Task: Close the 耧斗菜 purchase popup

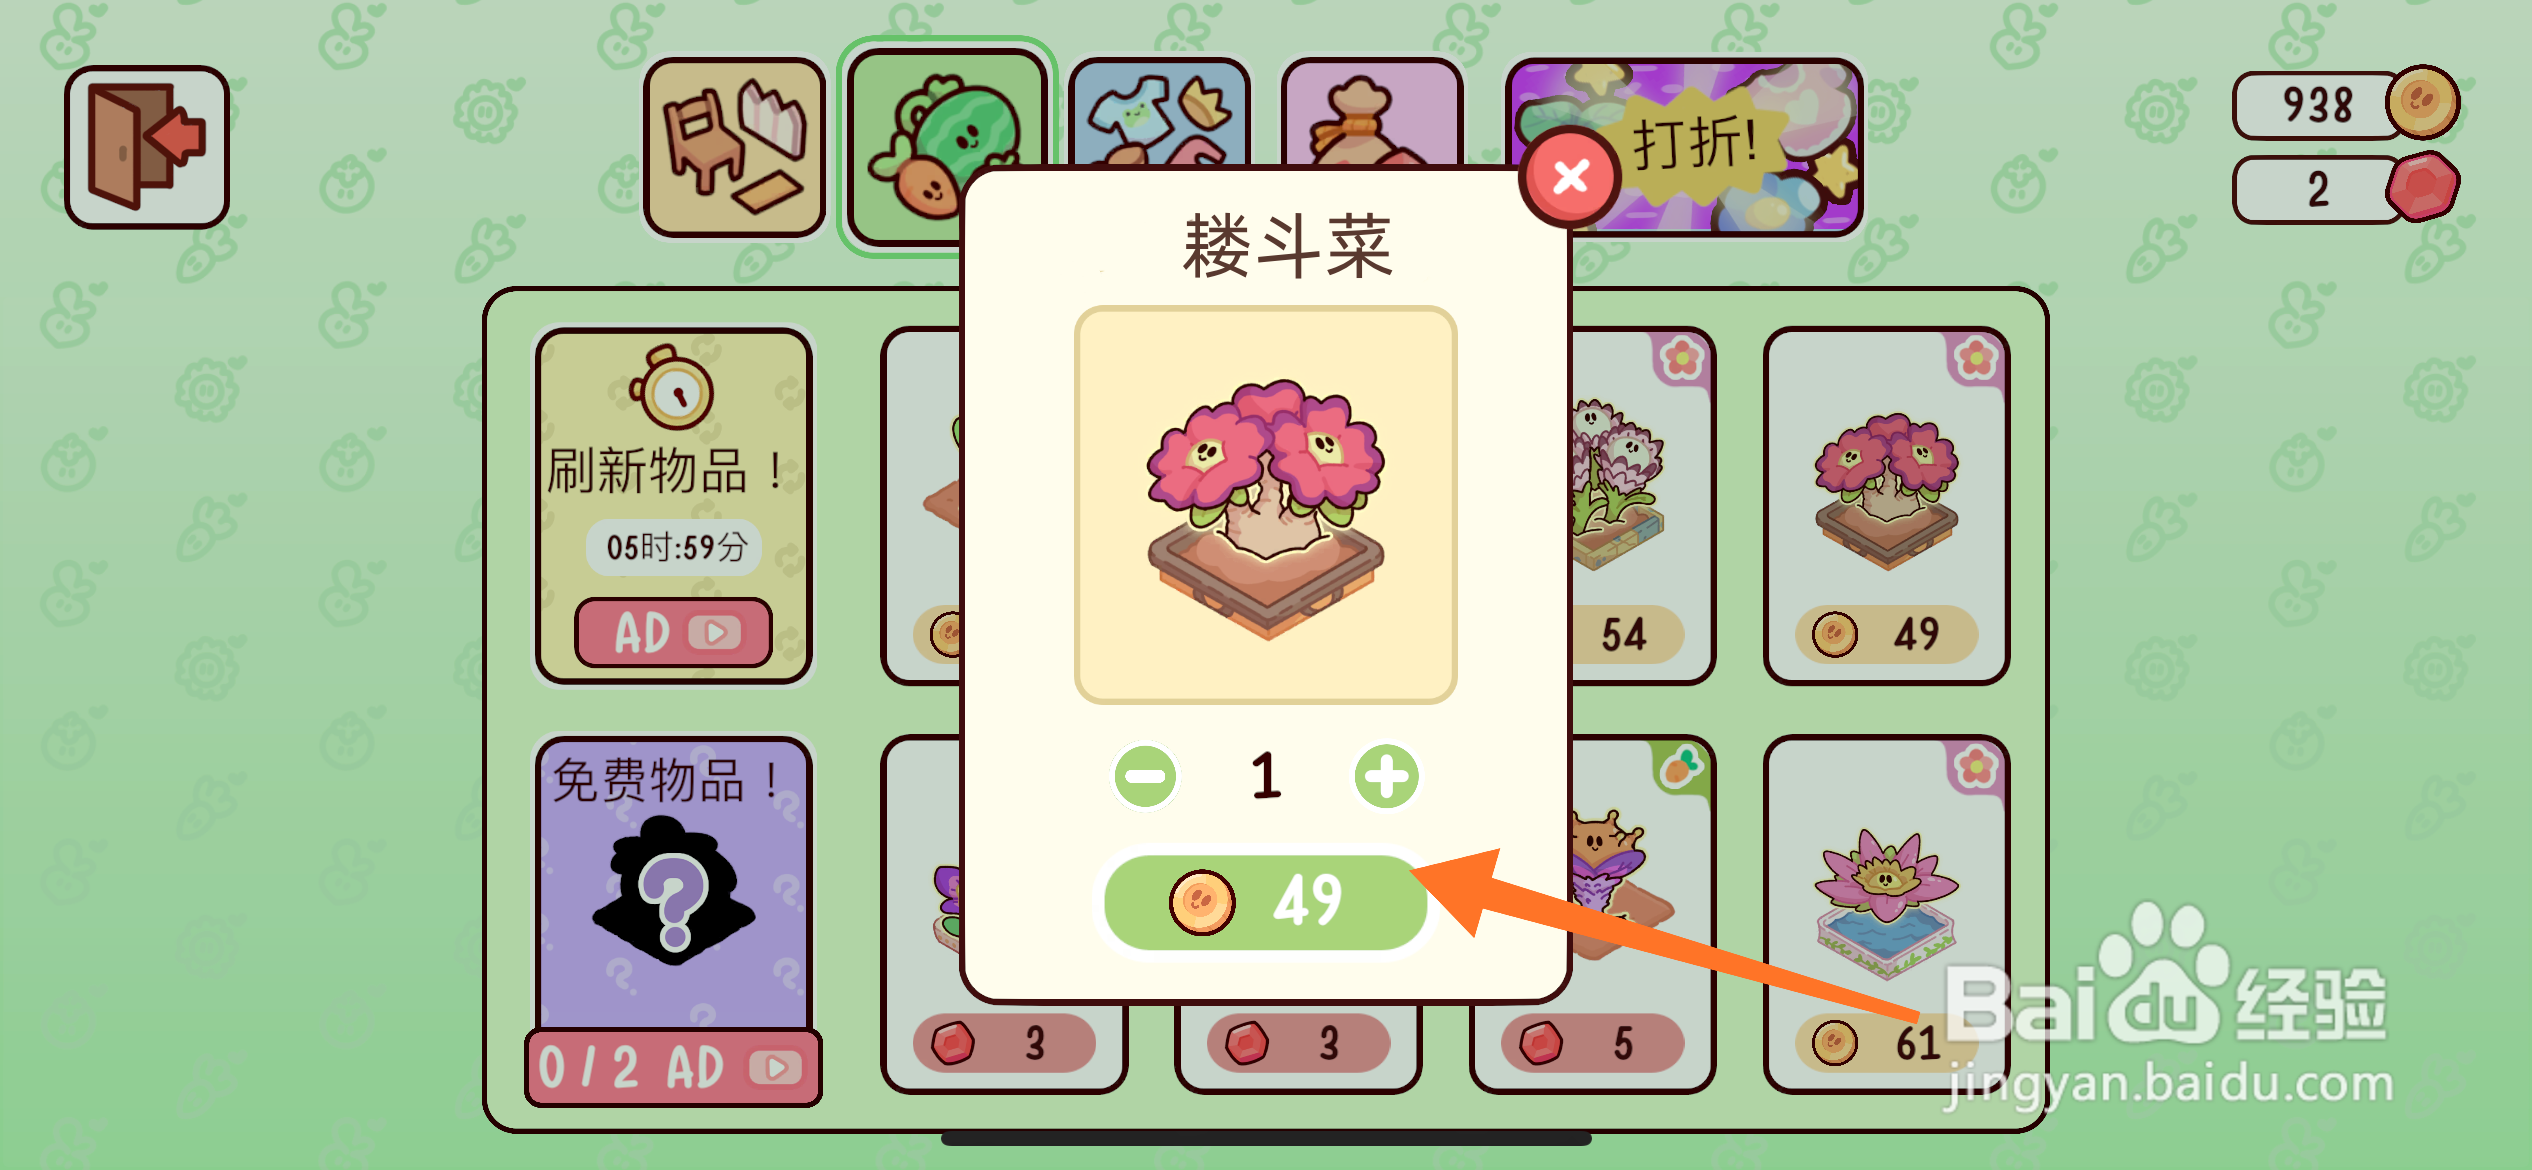Action: pos(1570,177)
